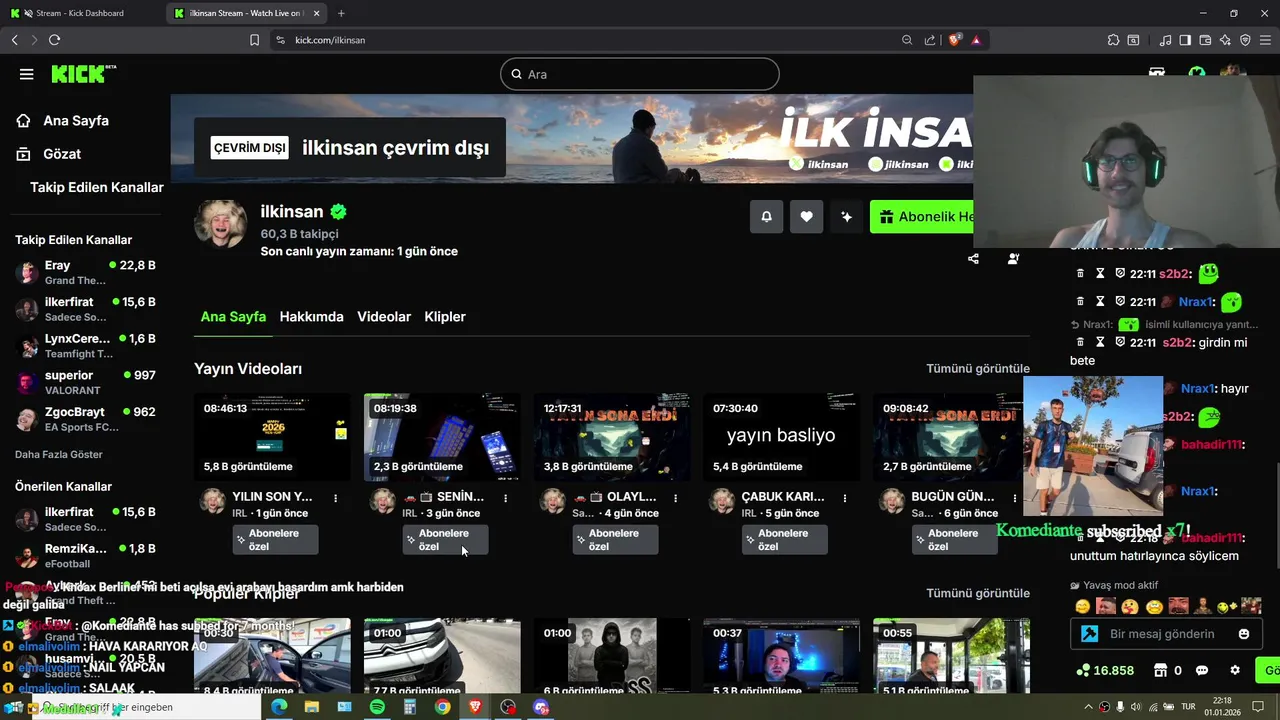Screen dimensions: 1280x720
Task: Open a new browser tab
Action: (341, 13)
